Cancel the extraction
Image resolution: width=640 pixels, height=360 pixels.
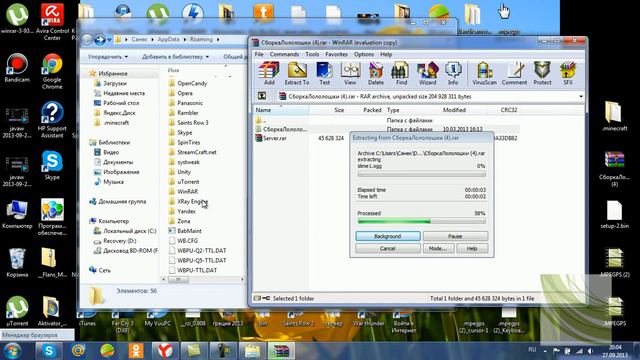387,248
